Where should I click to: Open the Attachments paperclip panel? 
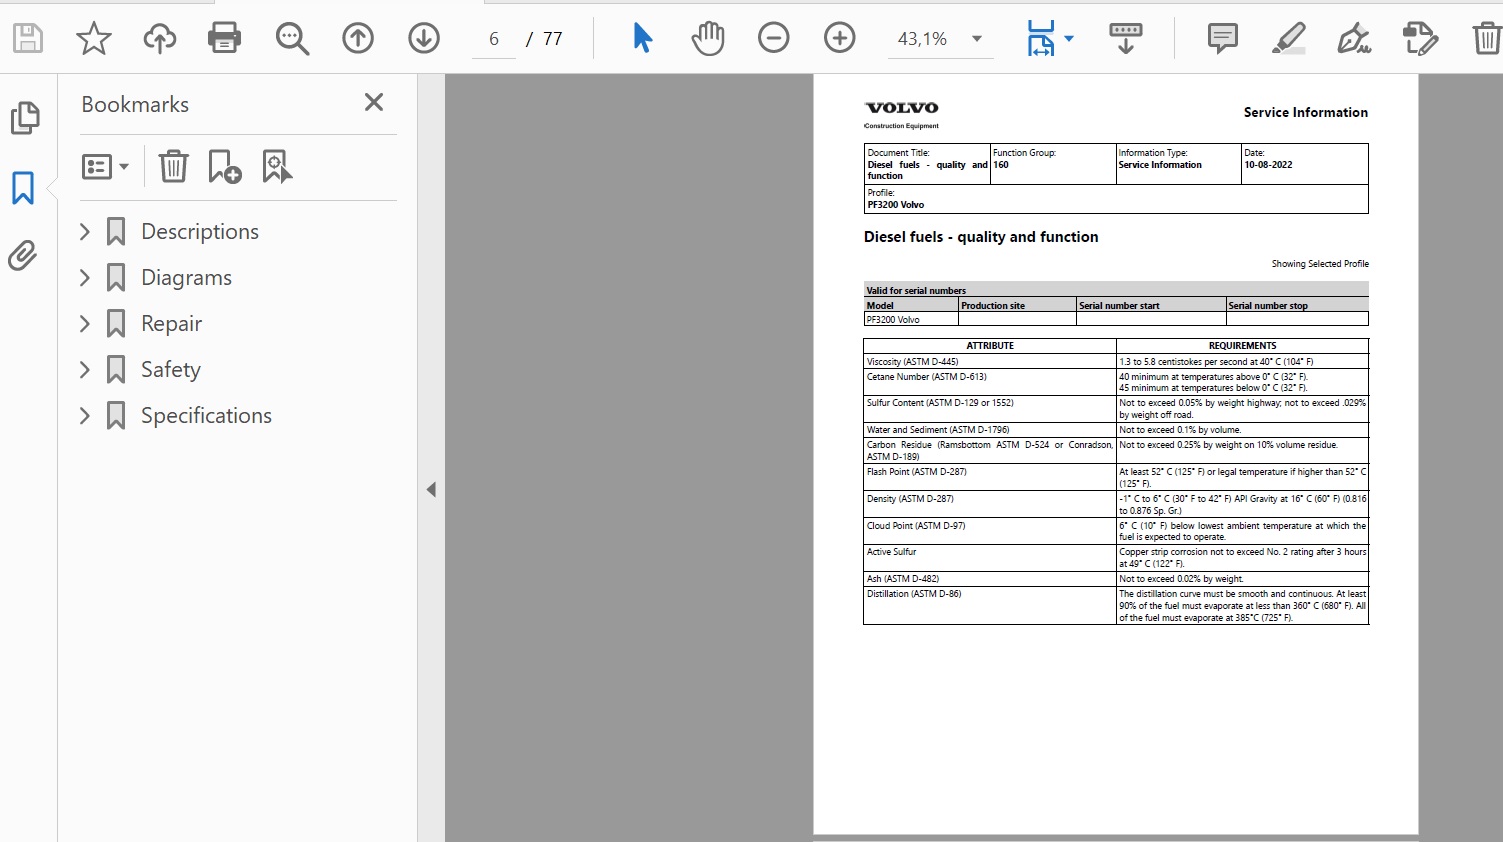click(23, 256)
